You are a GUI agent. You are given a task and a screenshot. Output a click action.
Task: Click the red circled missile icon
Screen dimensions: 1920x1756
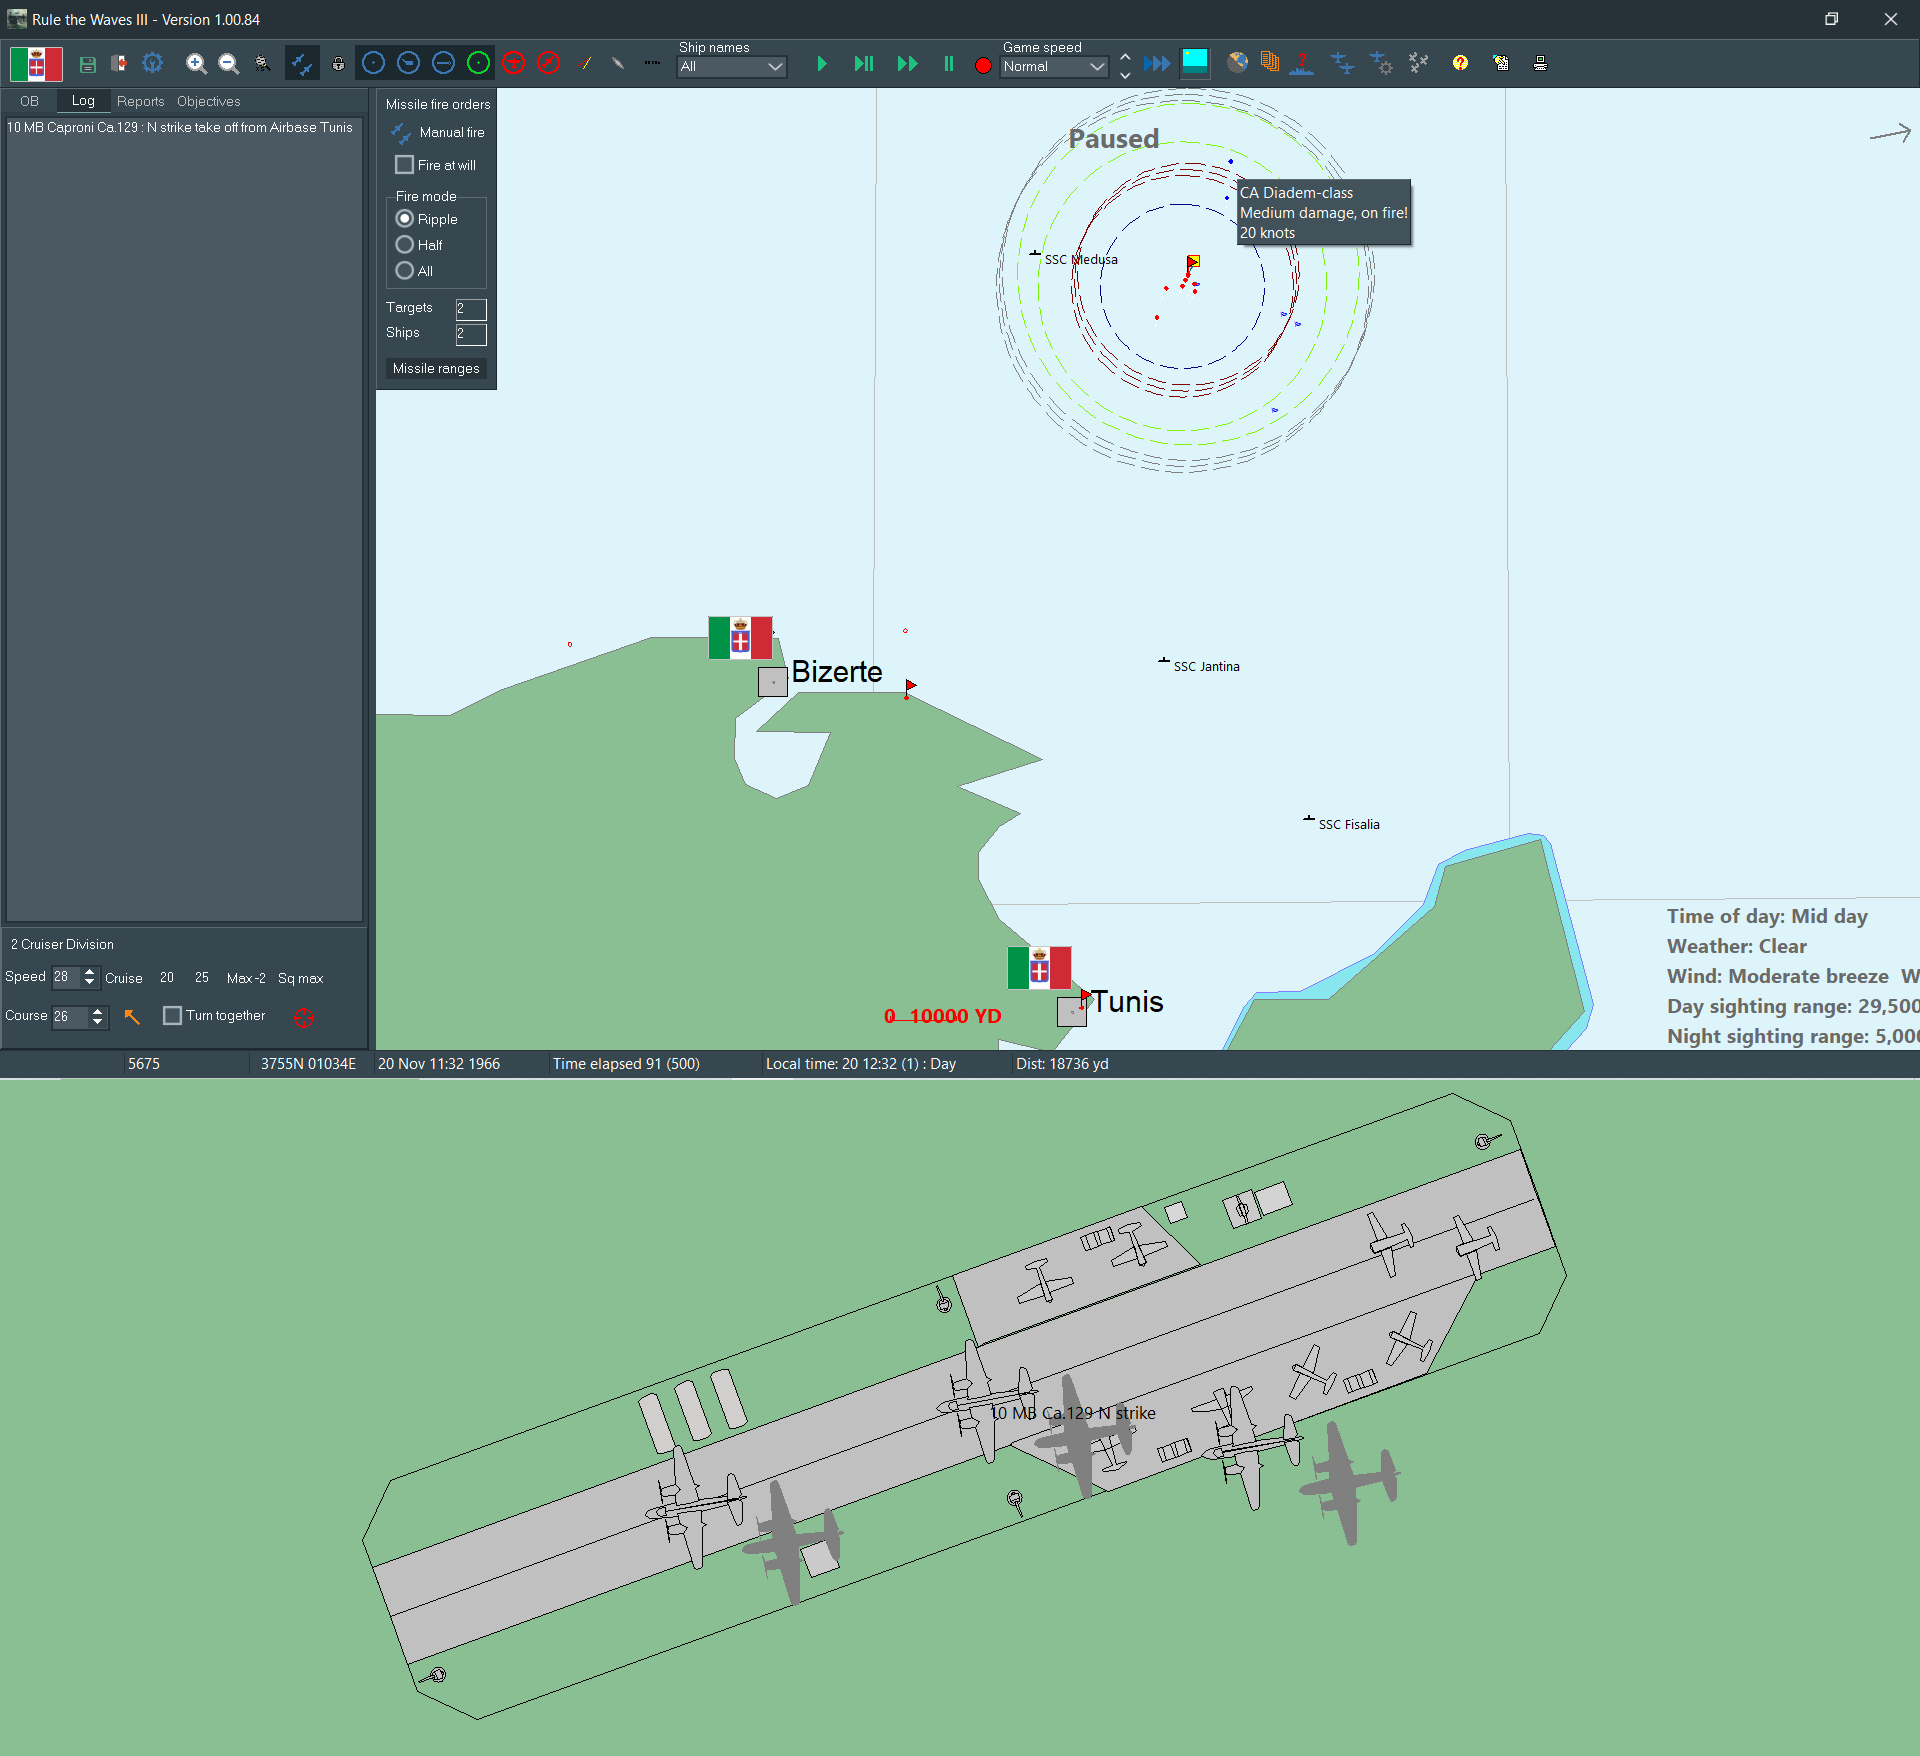(x=548, y=63)
